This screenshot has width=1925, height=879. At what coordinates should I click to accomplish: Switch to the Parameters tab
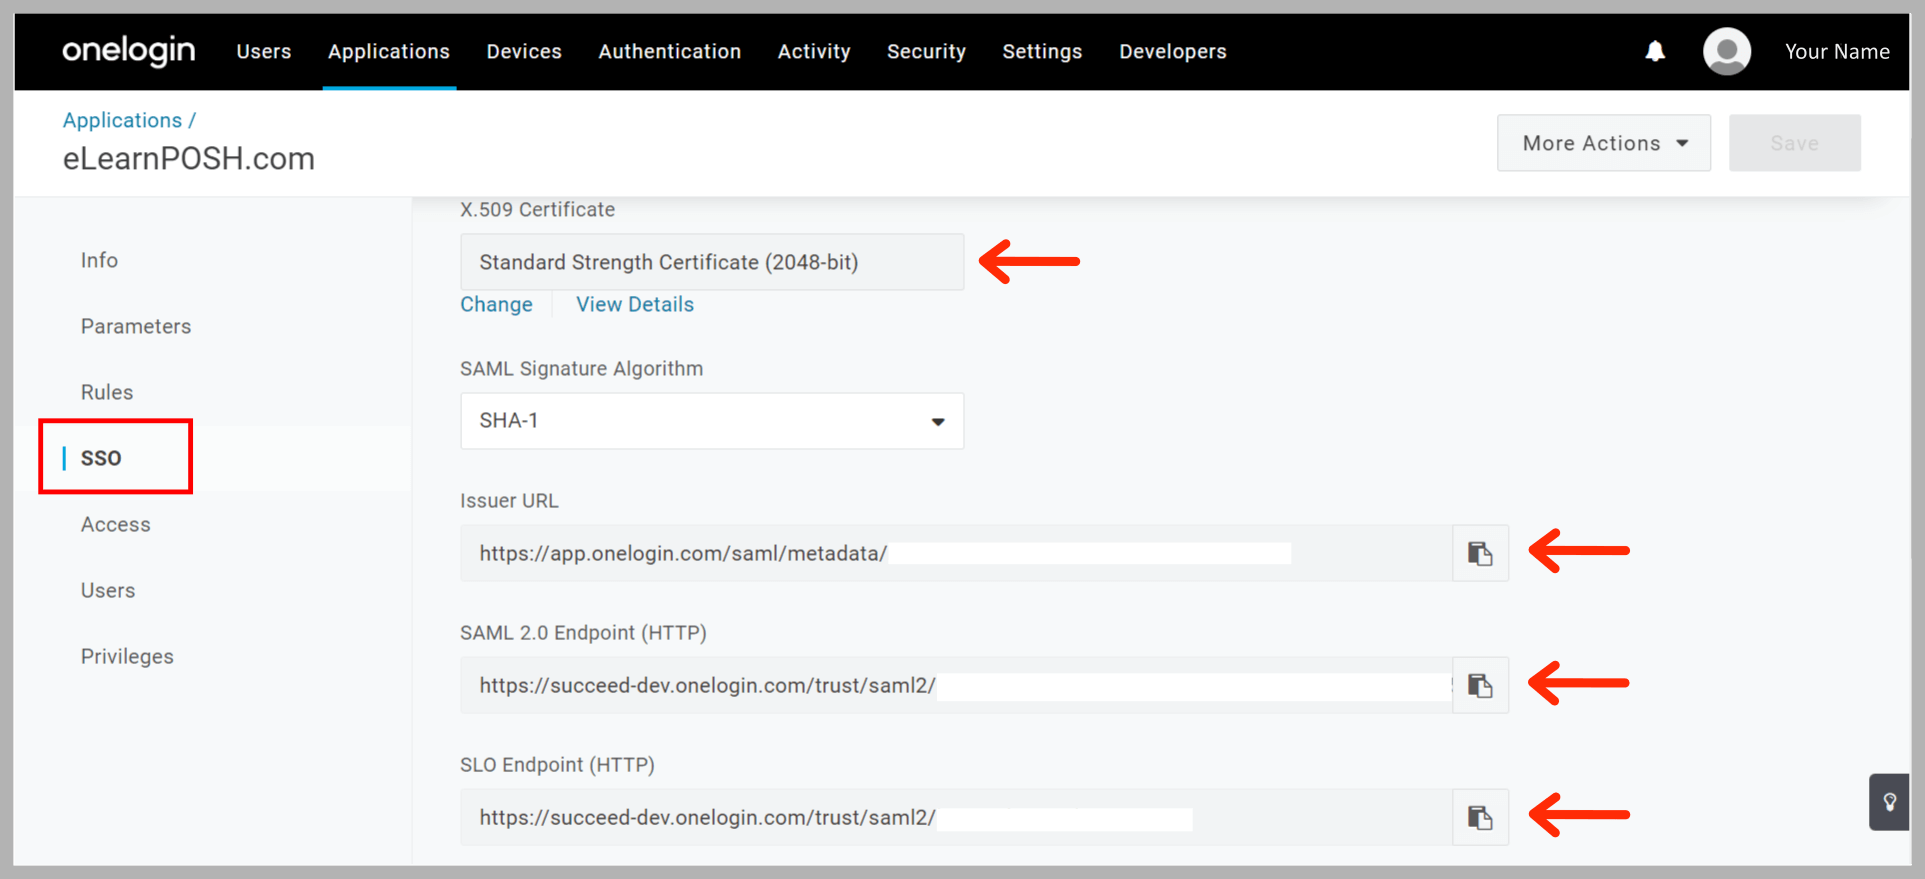click(x=136, y=326)
